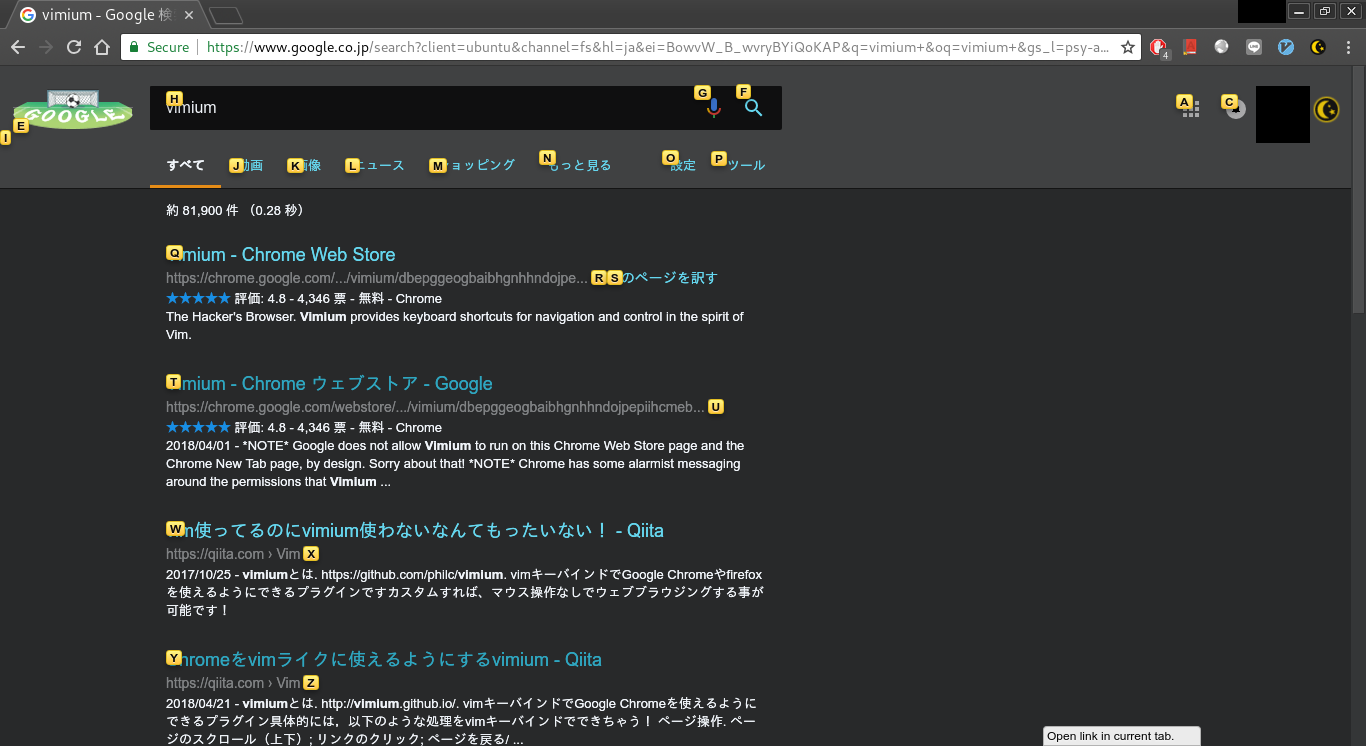Open the Vimium - Chrome Web Store result
Image resolution: width=1366 pixels, height=746 pixels.
pos(281,254)
